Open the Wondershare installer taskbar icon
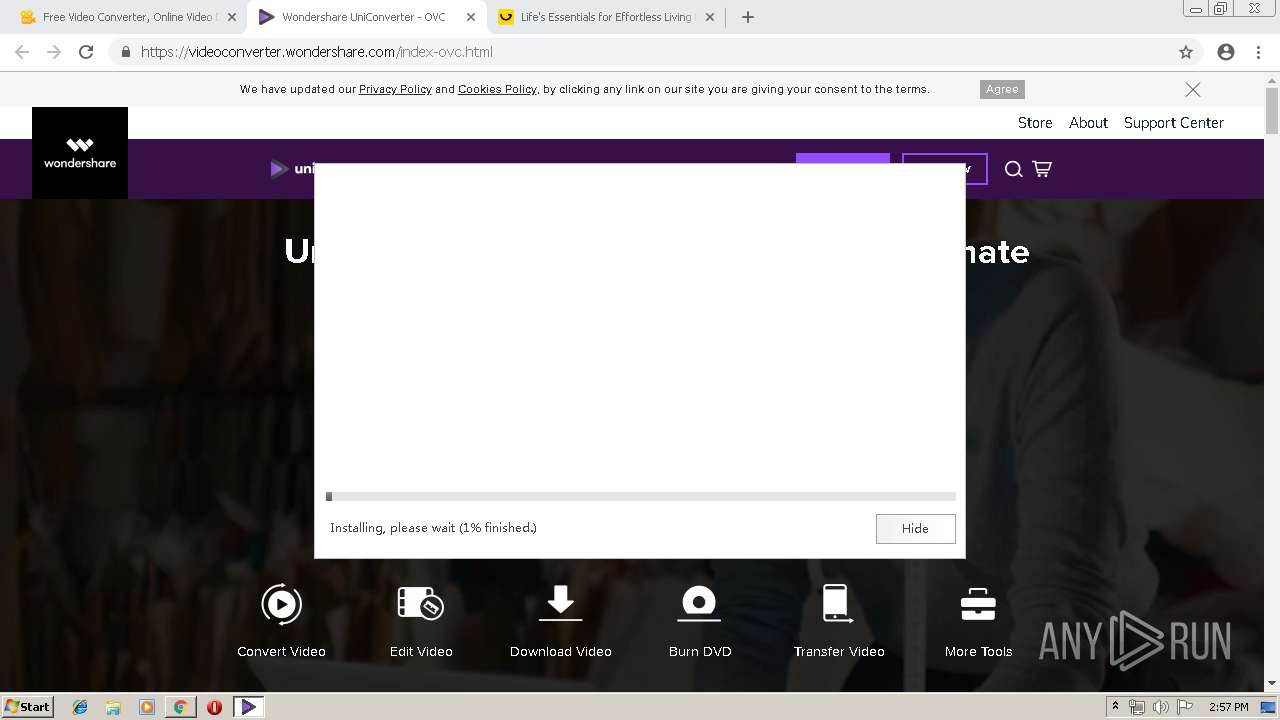Image resolution: width=1280 pixels, height=720 pixels. (x=248, y=707)
